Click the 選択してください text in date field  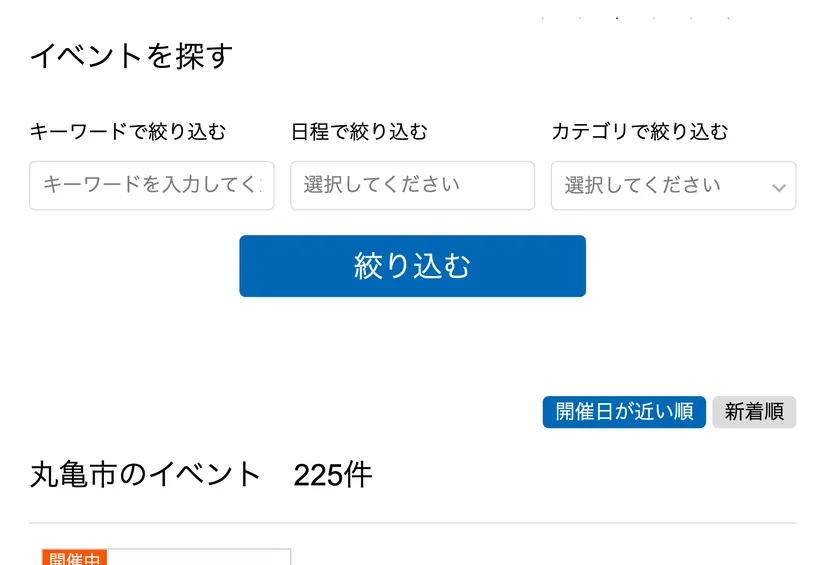tap(382, 185)
